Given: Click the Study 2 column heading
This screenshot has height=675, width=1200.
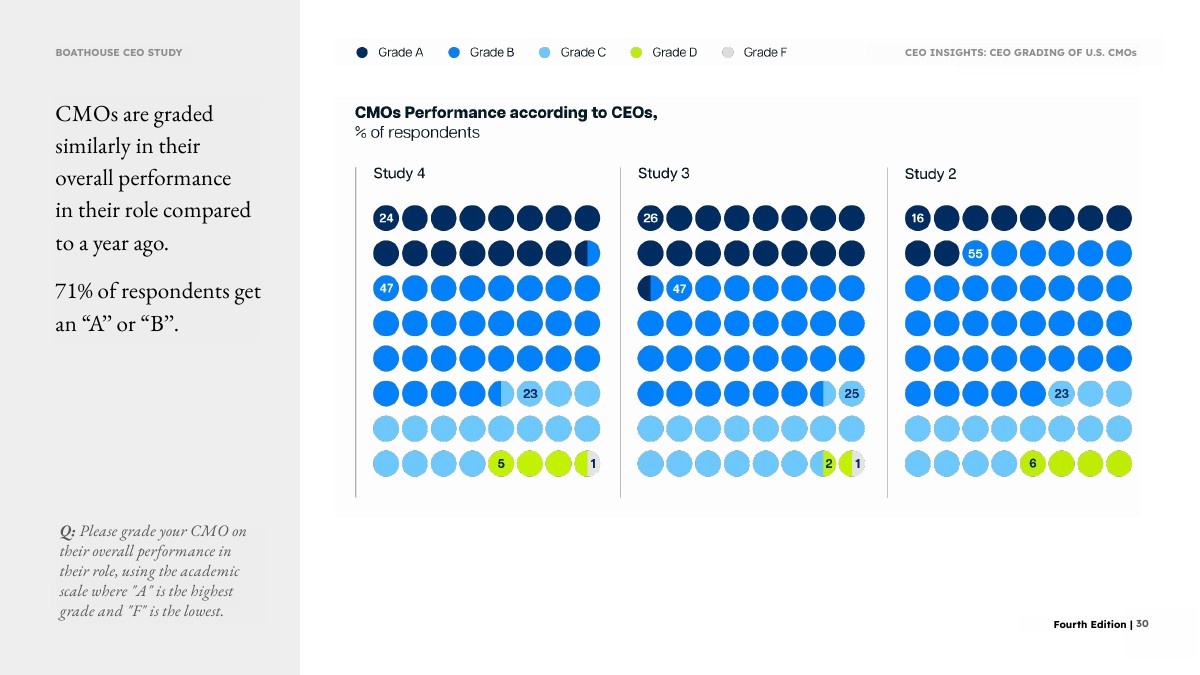Looking at the screenshot, I should click(930, 174).
